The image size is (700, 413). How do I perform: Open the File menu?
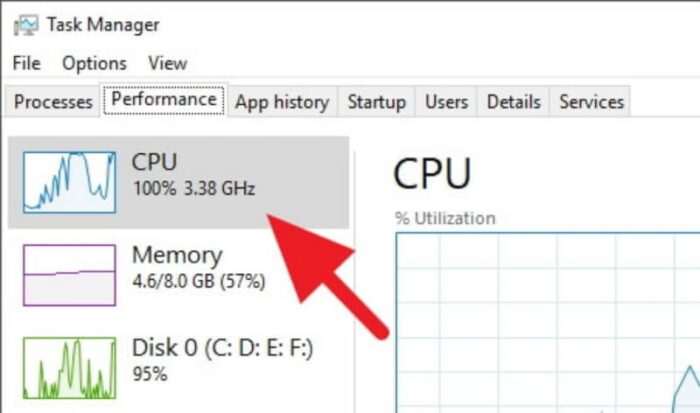click(x=27, y=63)
